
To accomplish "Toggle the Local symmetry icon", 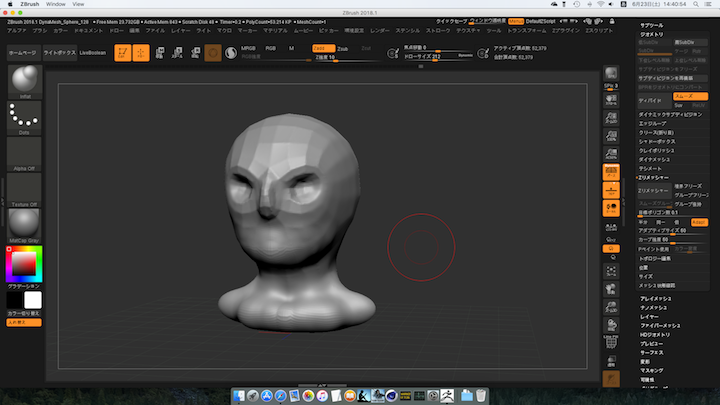I will pos(611,208).
